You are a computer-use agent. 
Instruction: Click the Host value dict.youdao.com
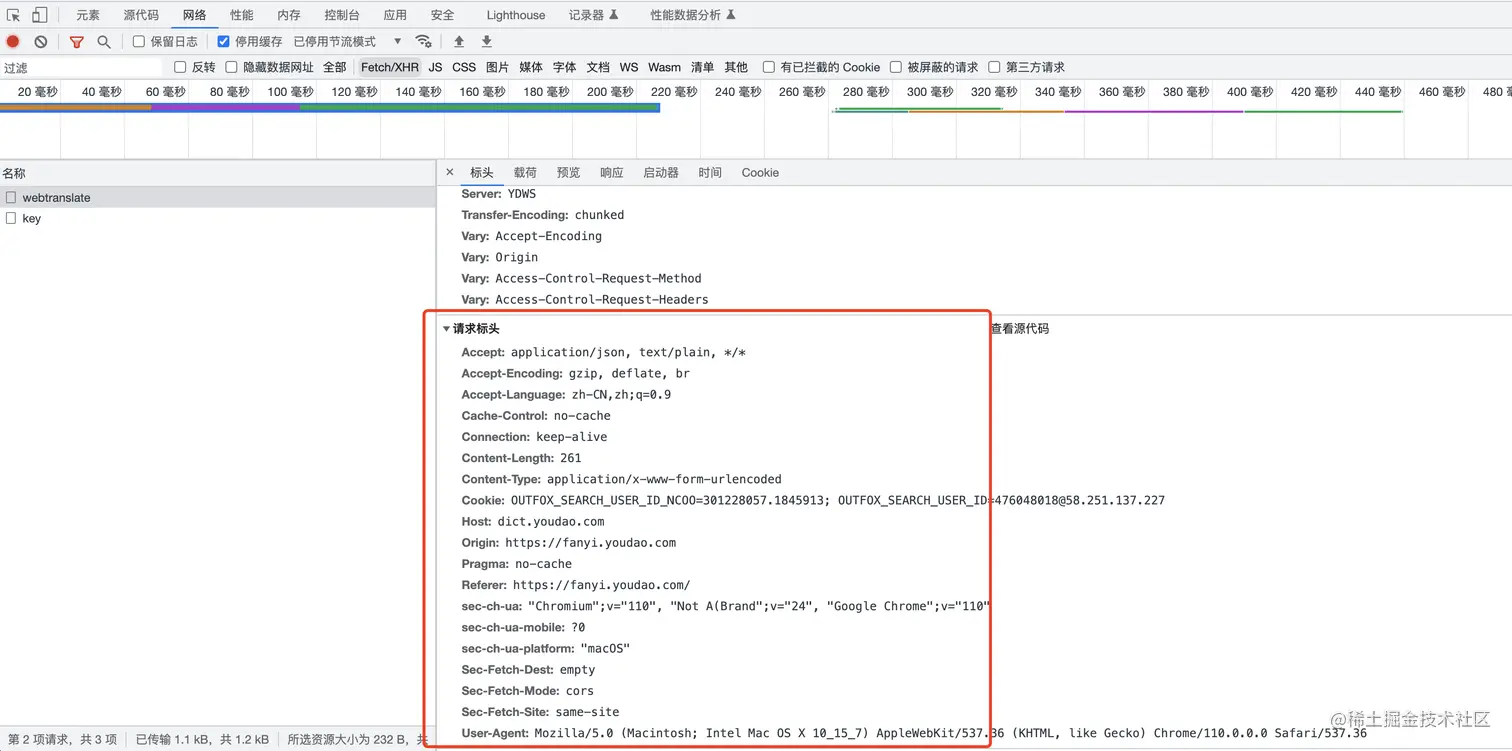point(551,521)
